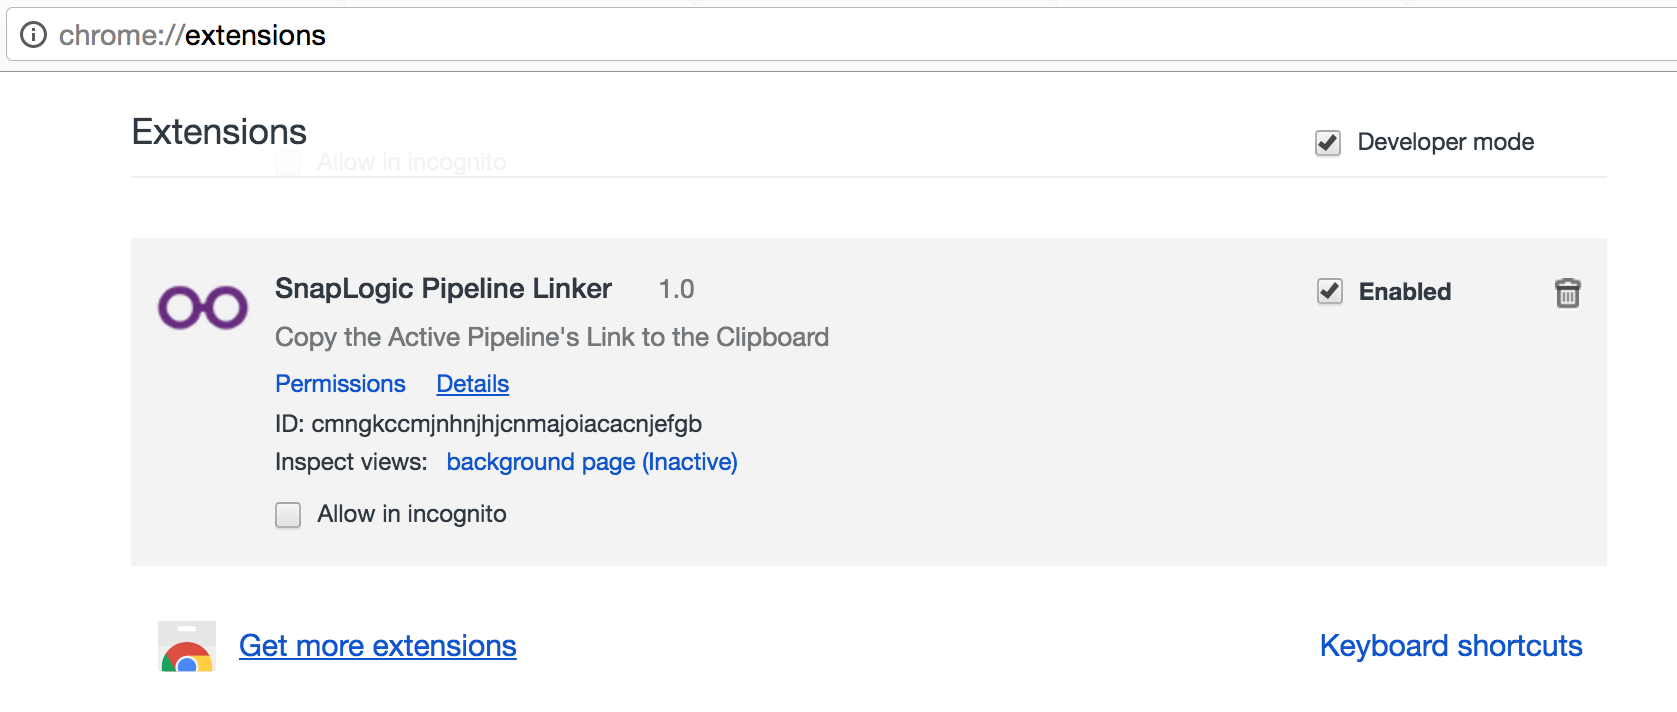1677x712 pixels.
Task: Toggle Developer mode off
Action: click(1327, 142)
